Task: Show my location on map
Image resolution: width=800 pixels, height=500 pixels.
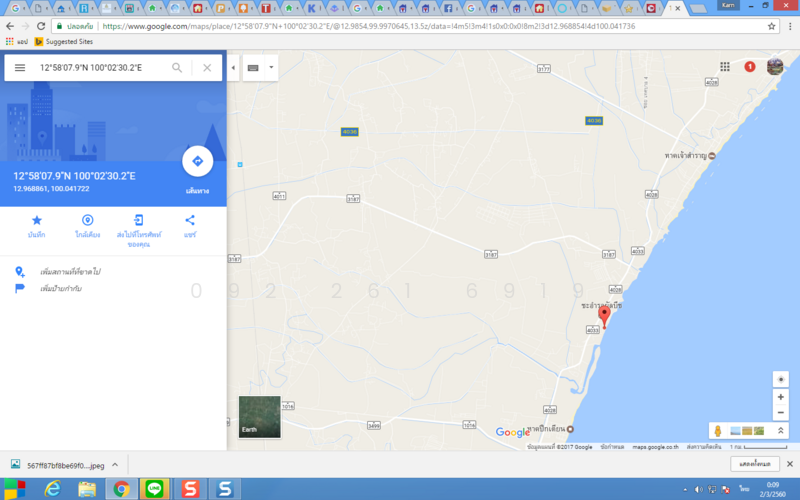Action: tap(780, 378)
